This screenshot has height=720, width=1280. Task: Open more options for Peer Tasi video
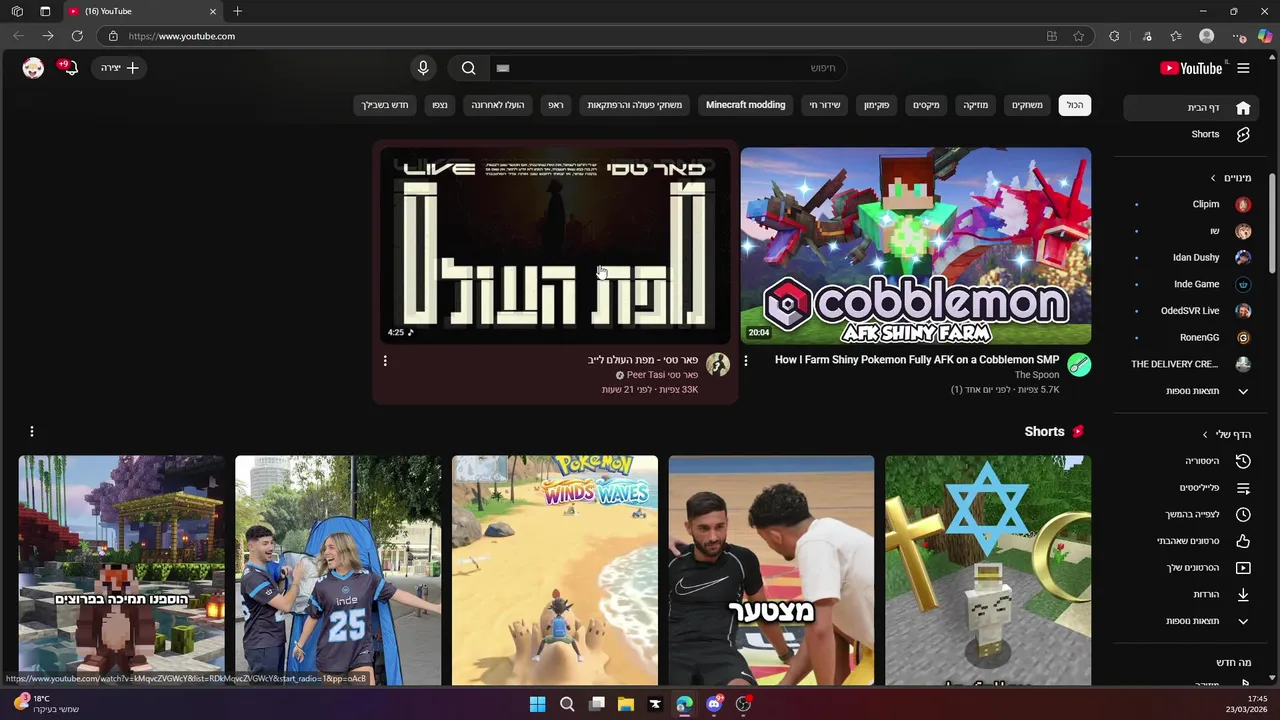(385, 361)
